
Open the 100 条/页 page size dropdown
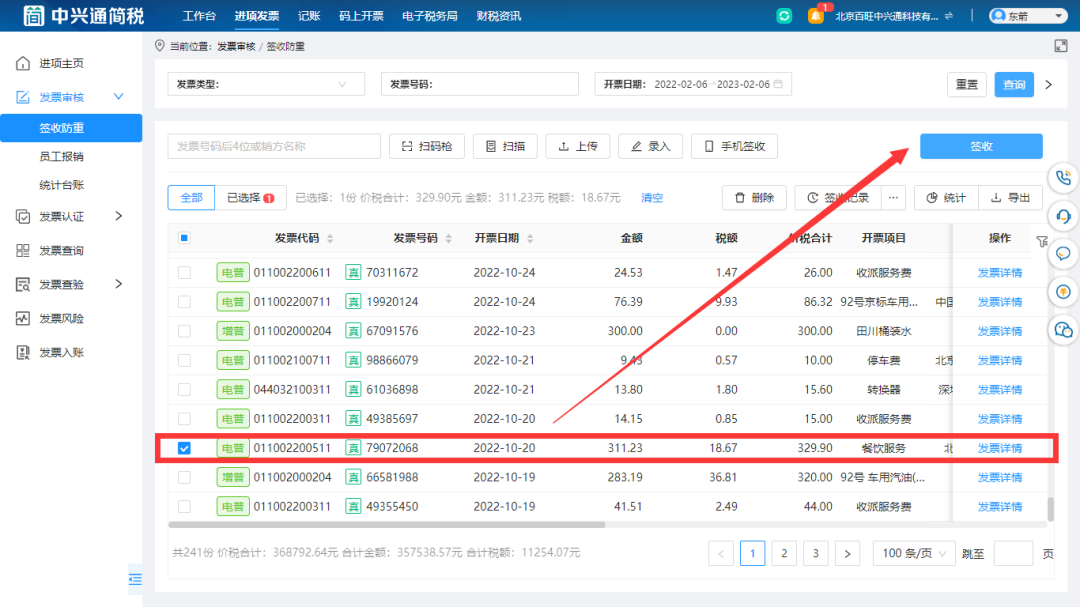(914, 553)
